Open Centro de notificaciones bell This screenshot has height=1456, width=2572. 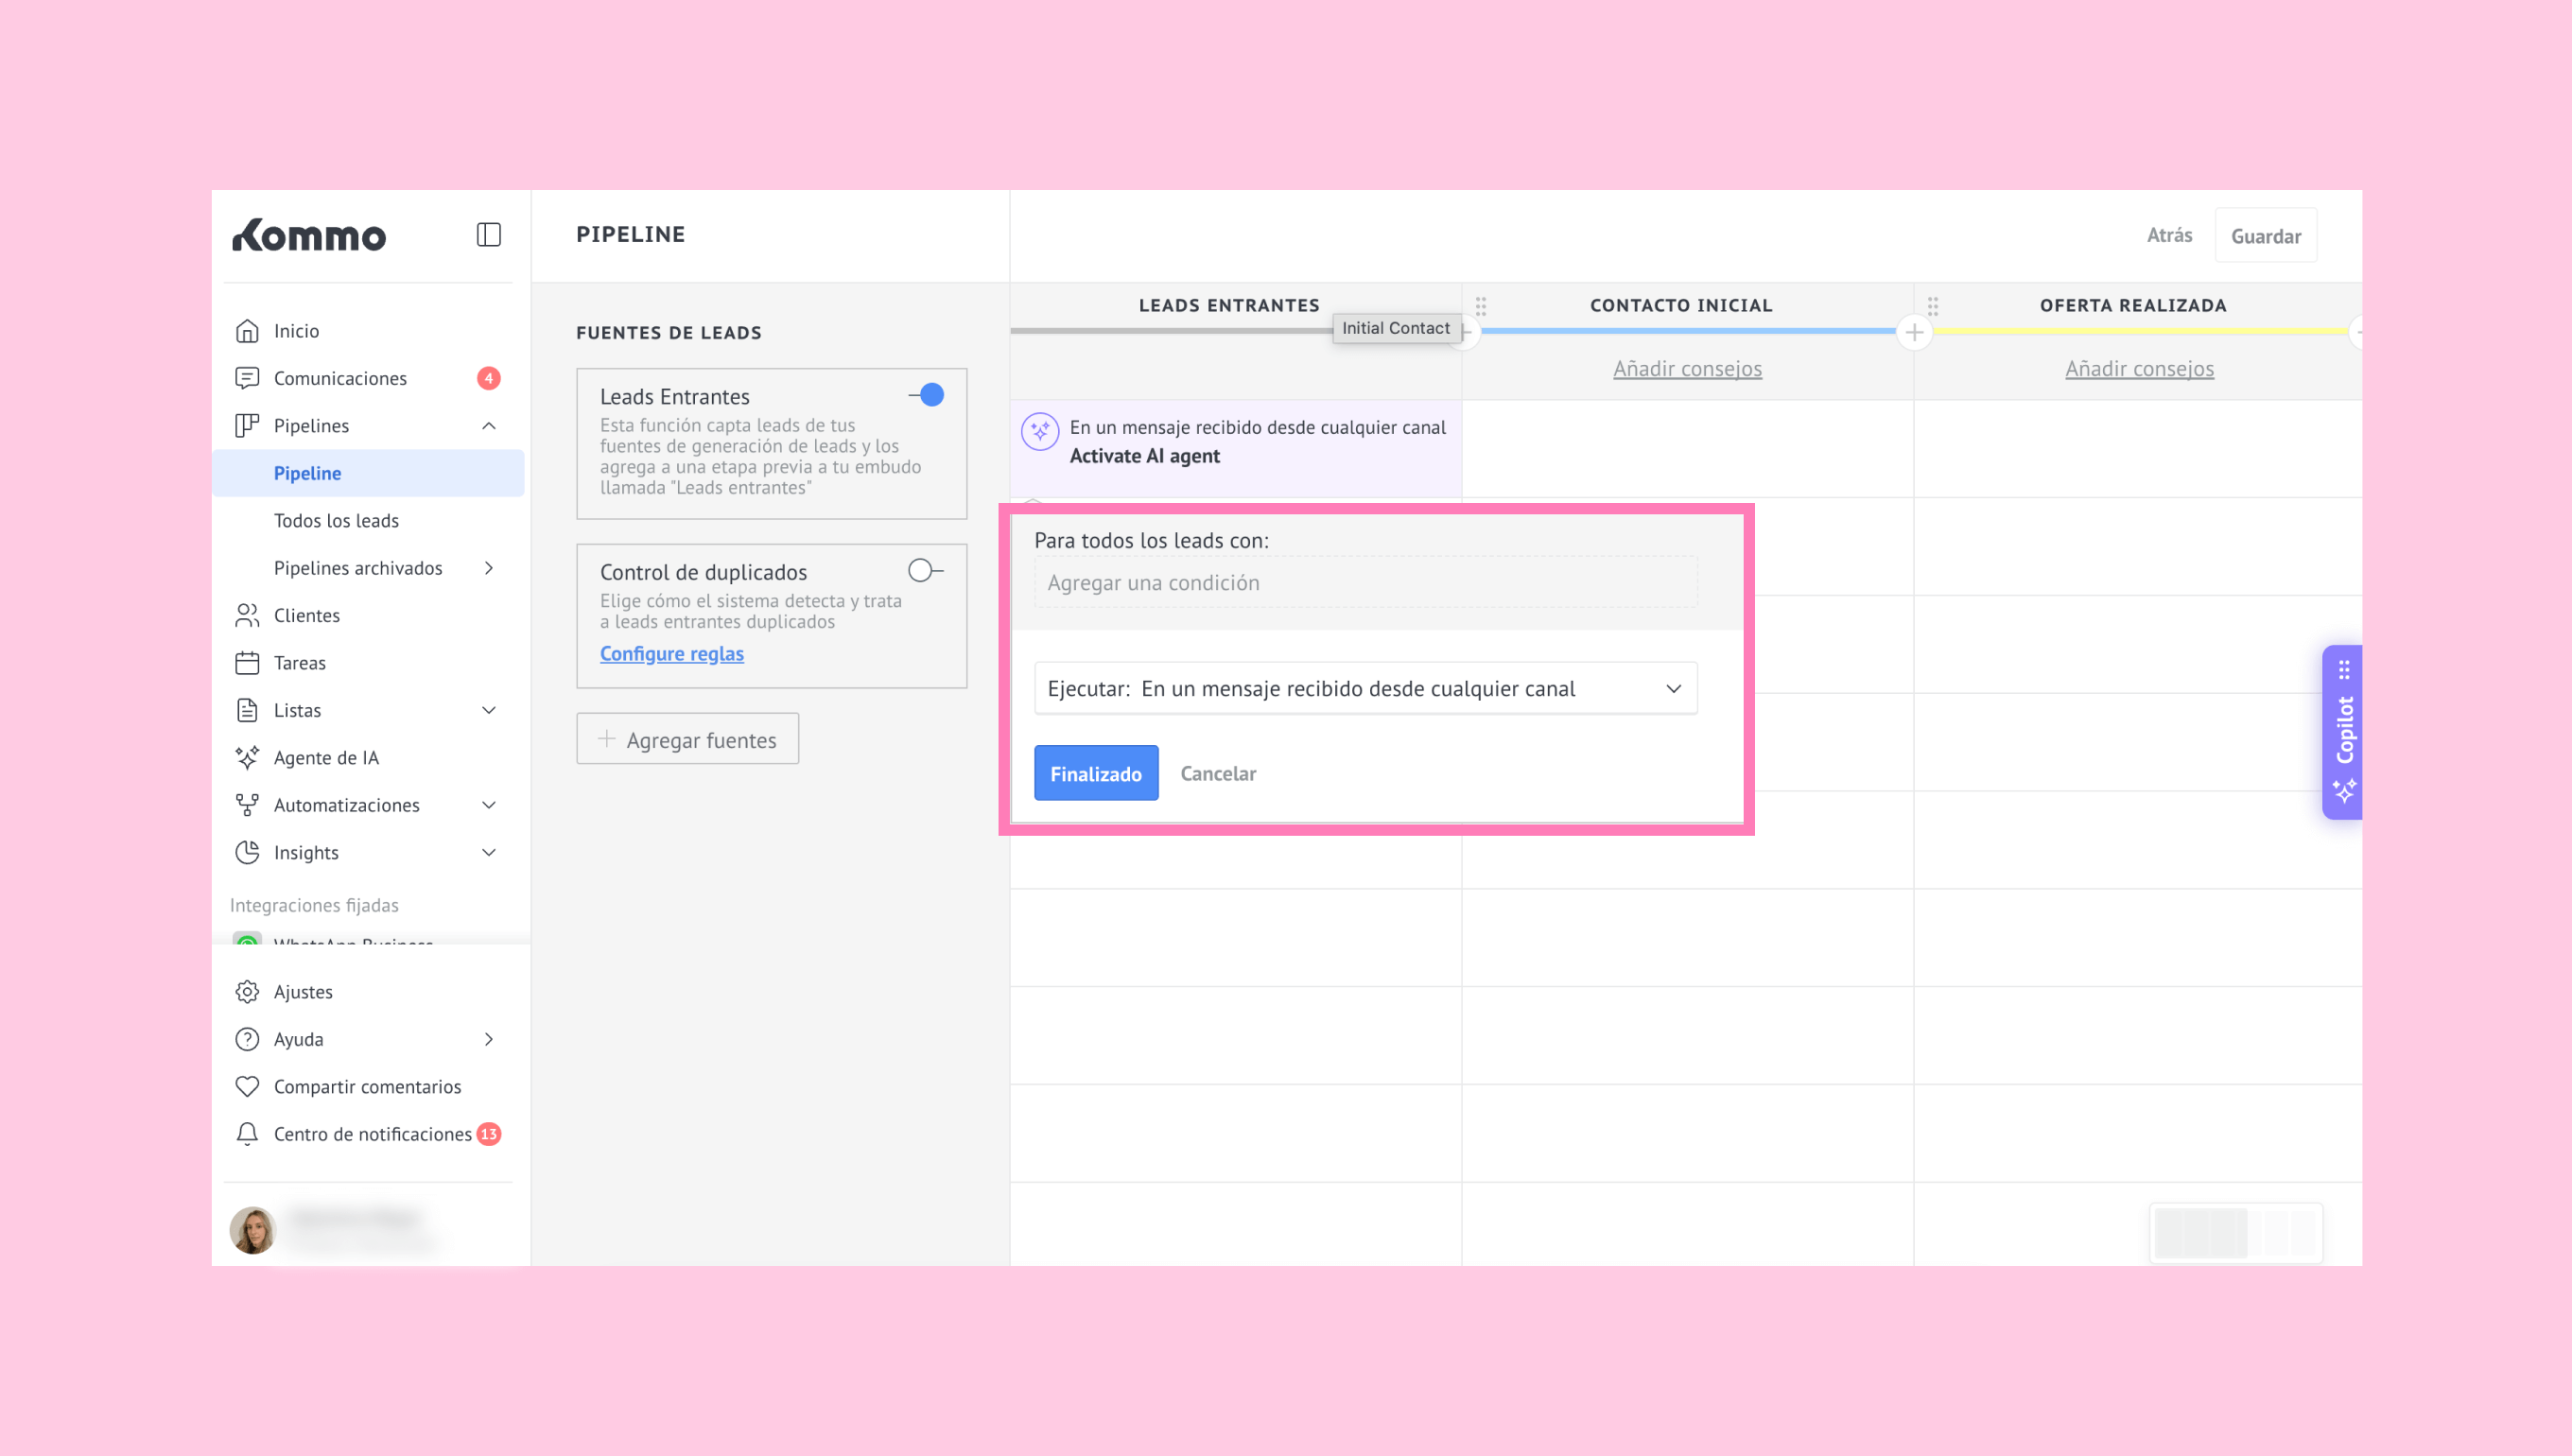click(247, 1134)
